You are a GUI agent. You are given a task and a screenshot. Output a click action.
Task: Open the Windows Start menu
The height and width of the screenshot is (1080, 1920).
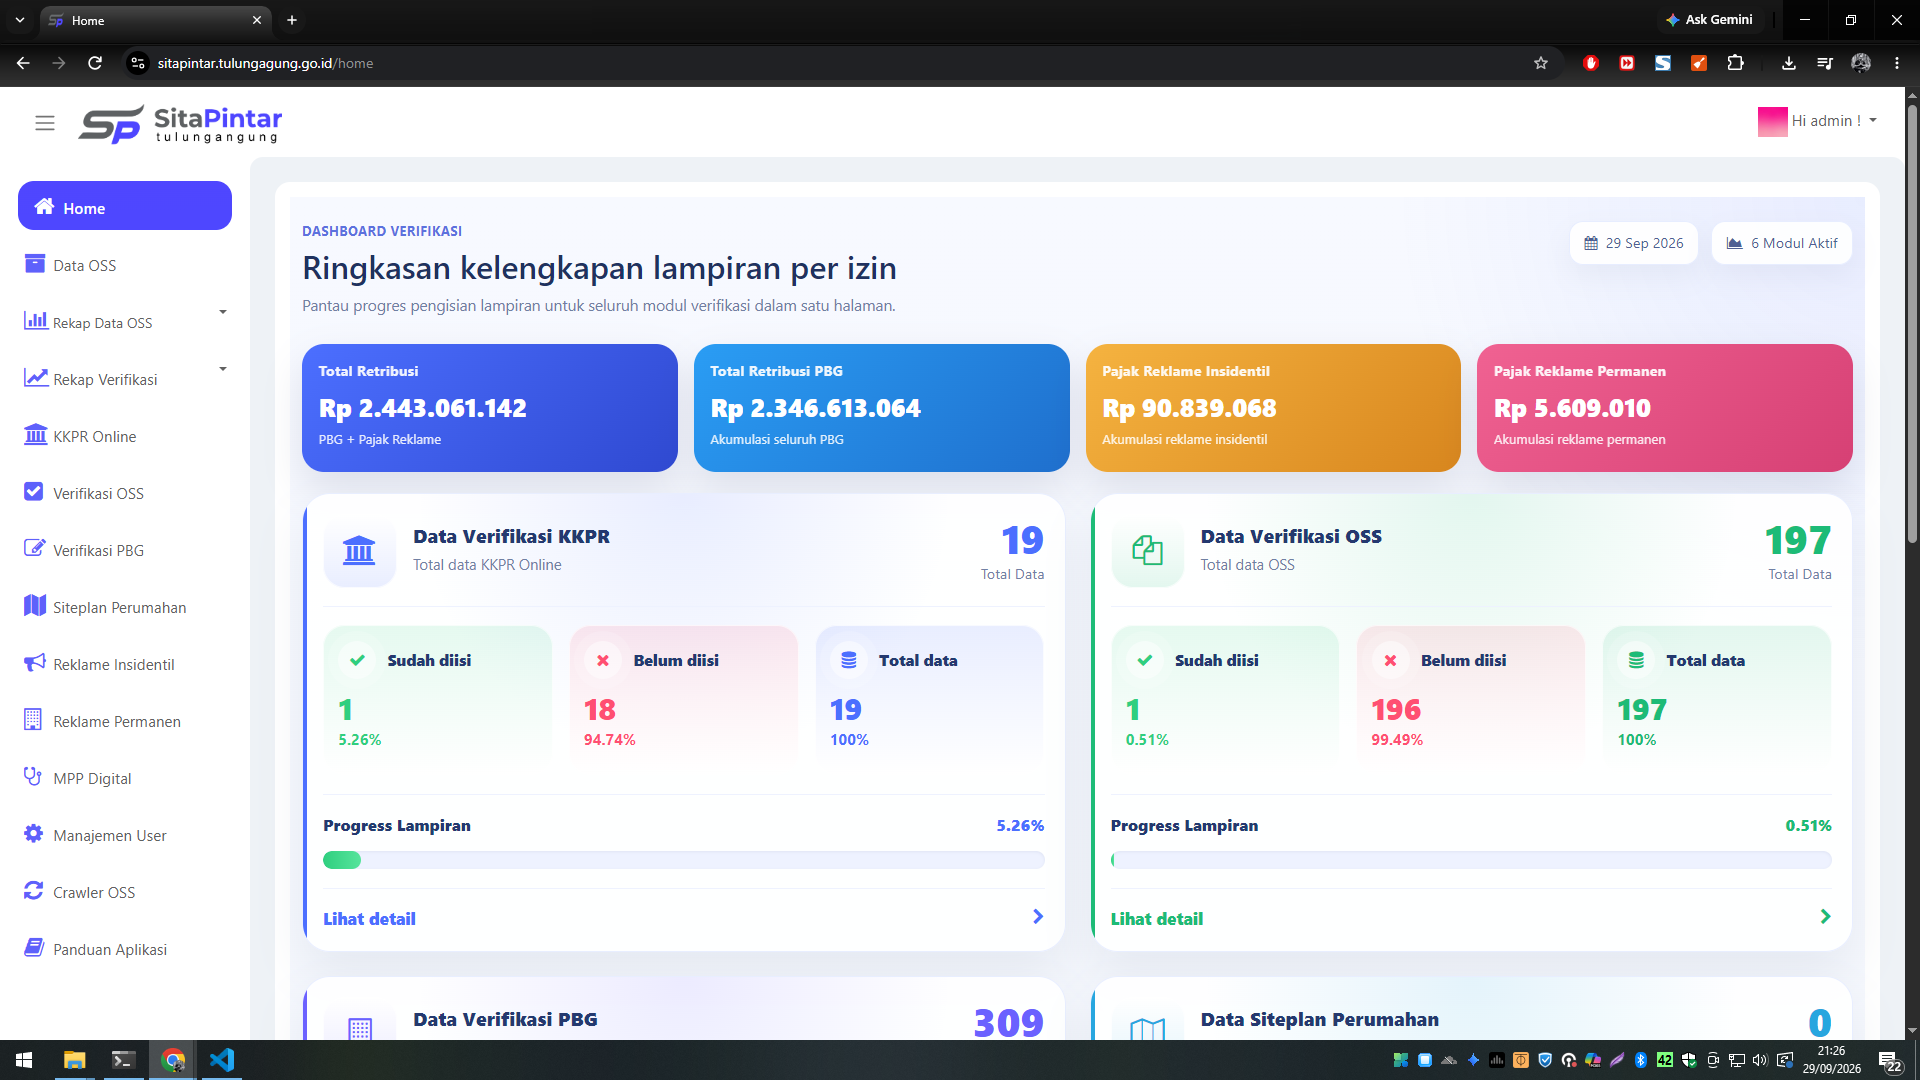24,1060
